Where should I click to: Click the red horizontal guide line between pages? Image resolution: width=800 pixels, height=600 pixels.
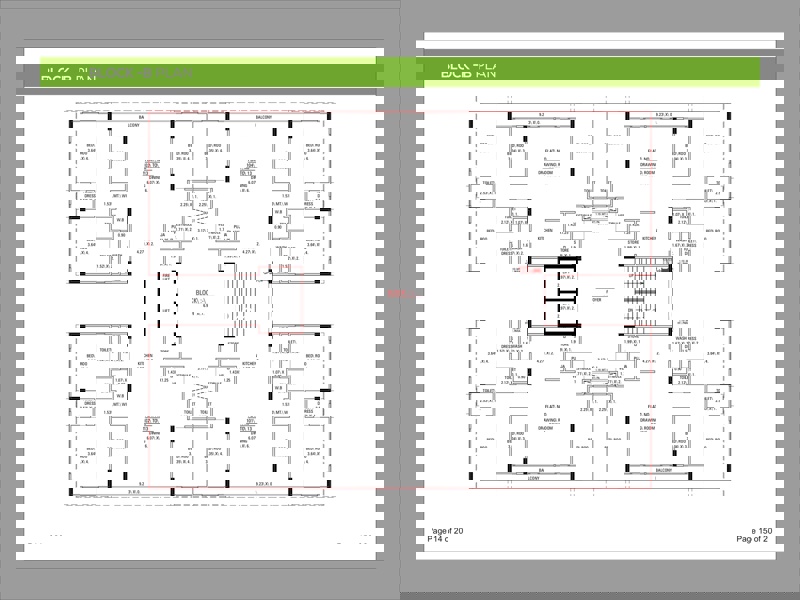click(x=402, y=294)
